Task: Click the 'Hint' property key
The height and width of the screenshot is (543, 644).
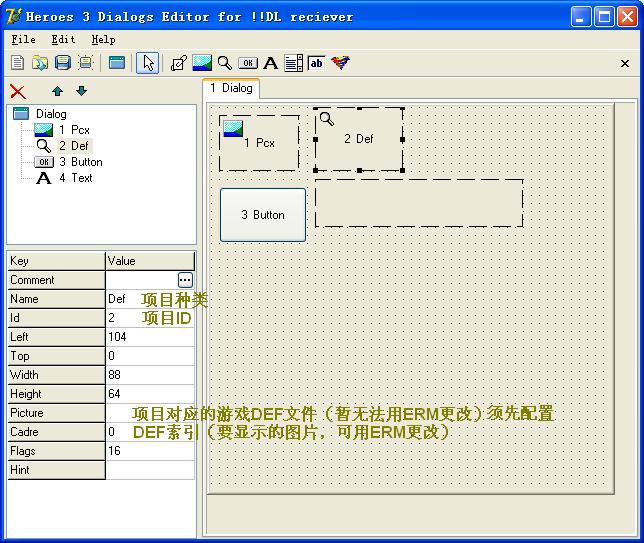Action: pyautogui.click(x=56, y=470)
